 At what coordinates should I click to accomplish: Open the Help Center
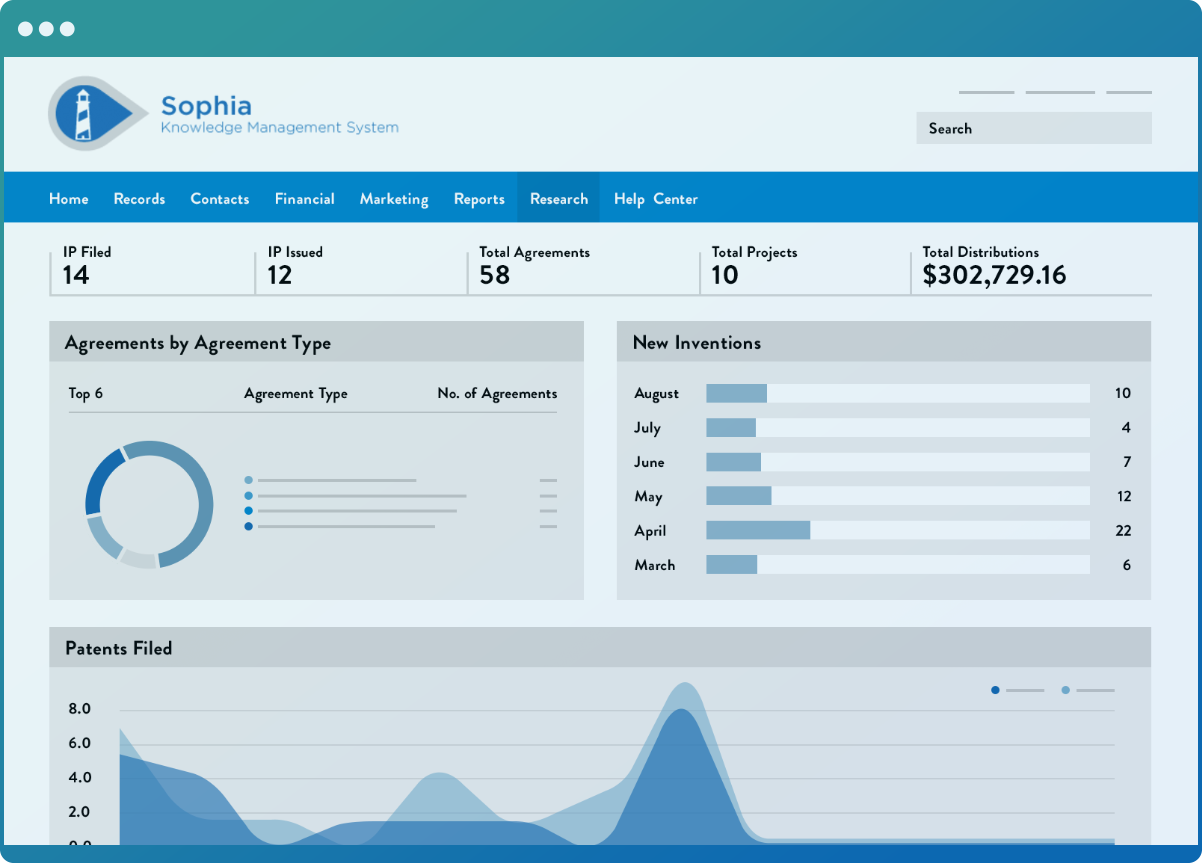(x=655, y=198)
